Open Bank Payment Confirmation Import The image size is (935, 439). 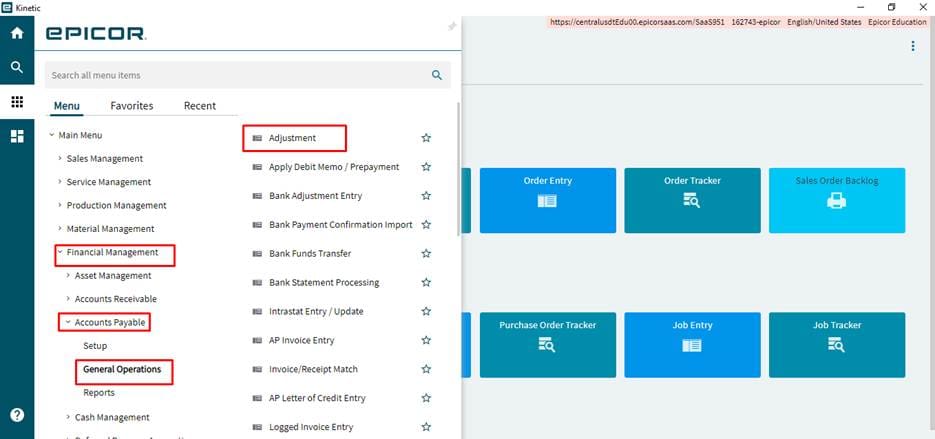coord(340,225)
